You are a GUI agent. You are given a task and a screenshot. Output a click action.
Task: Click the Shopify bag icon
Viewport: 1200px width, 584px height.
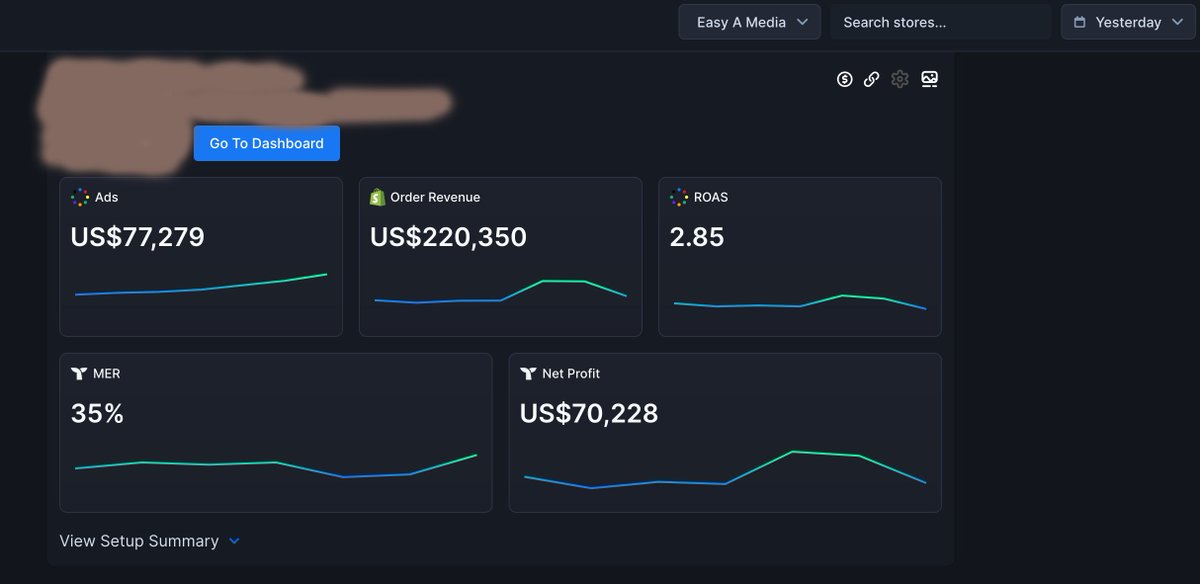(377, 197)
